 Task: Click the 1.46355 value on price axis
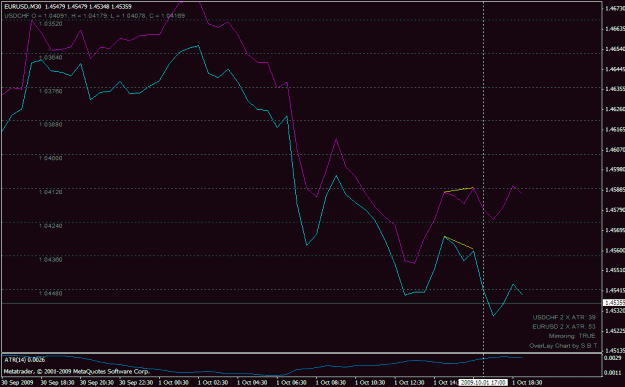pos(615,89)
